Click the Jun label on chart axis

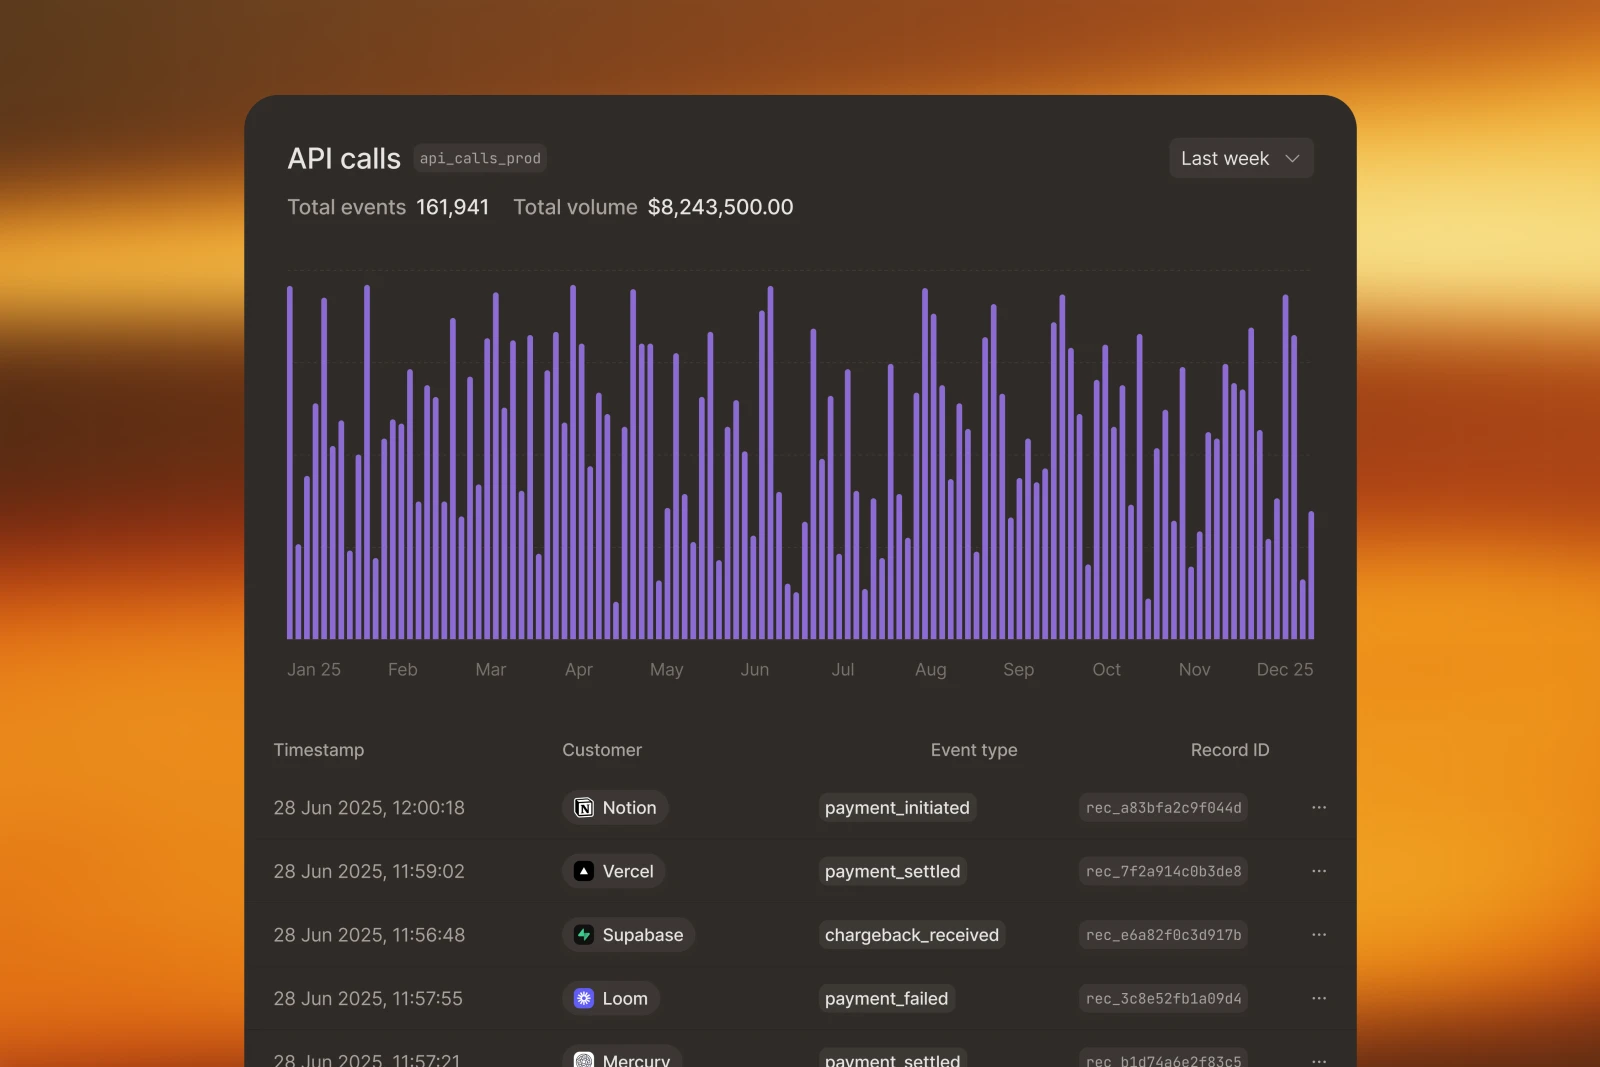pyautogui.click(x=755, y=669)
